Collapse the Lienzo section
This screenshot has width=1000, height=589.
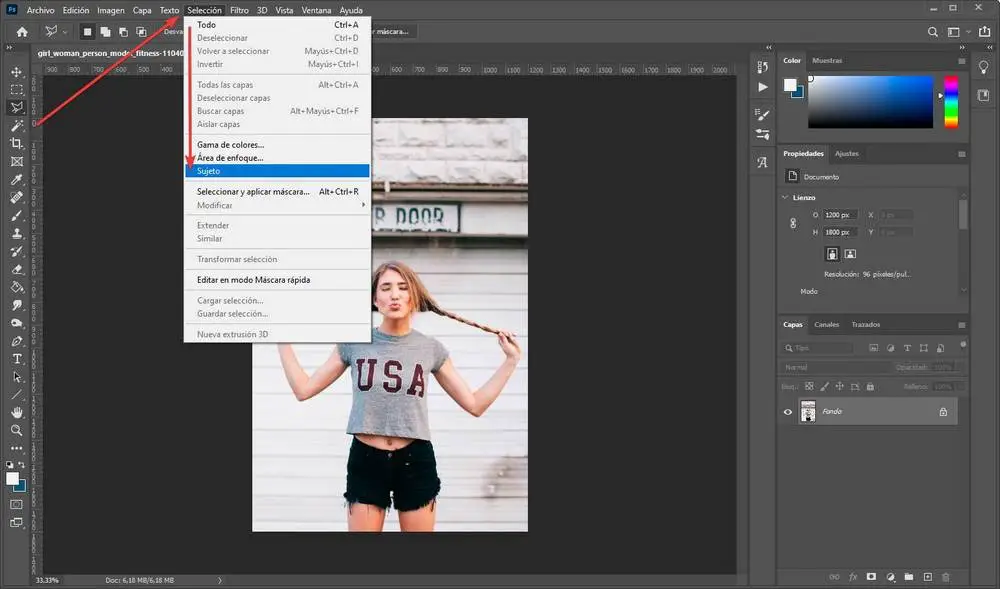pyautogui.click(x=785, y=197)
